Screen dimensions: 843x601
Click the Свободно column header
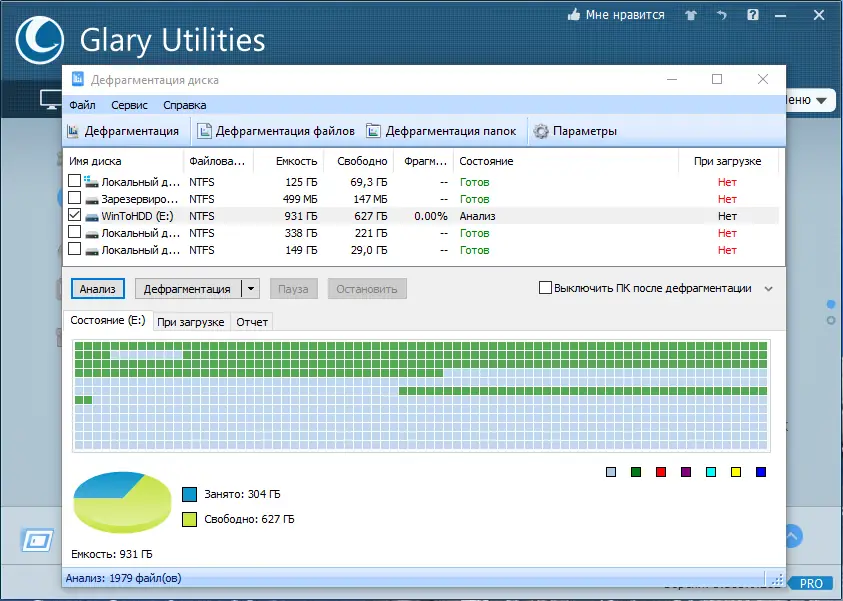pyautogui.click(x=359, y=161)
